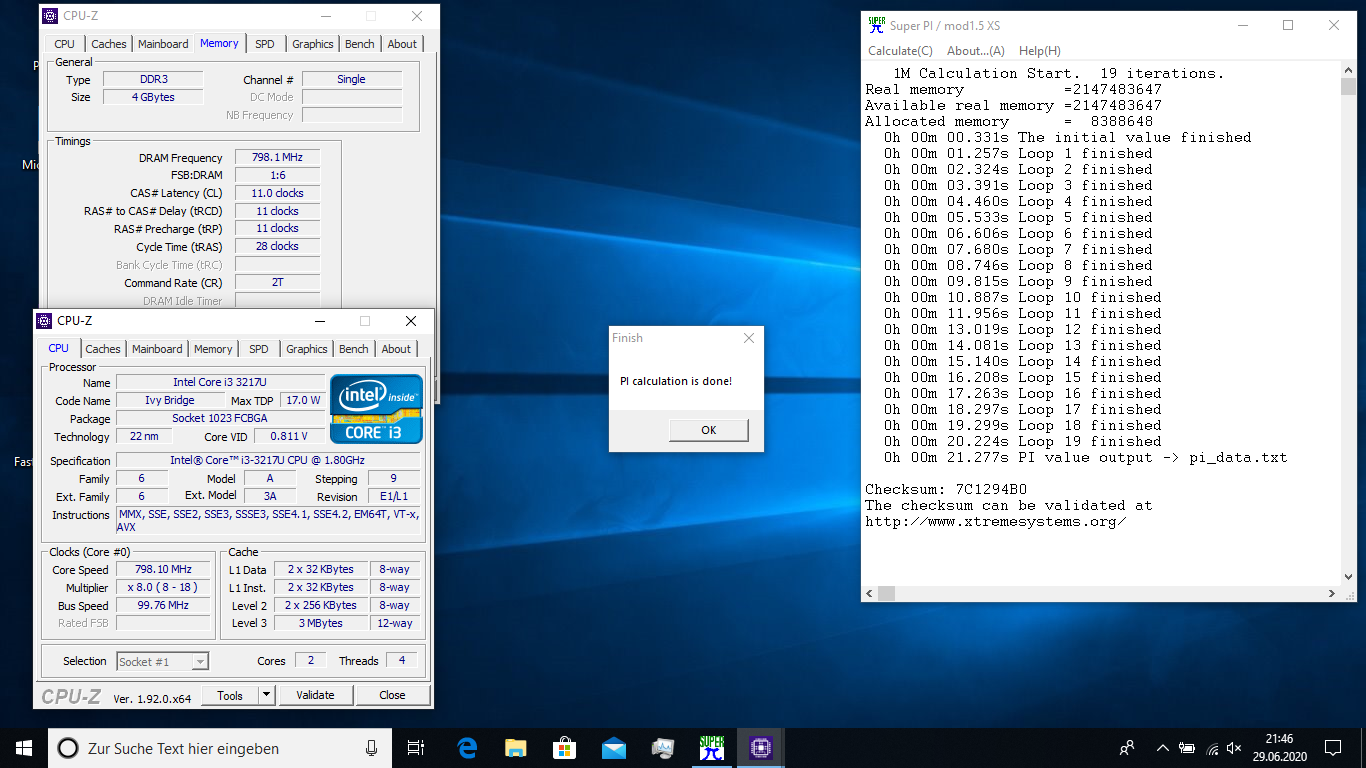Click the muted volume icon in the tray
The image size is (1366, 768).
pos(1234,748)
